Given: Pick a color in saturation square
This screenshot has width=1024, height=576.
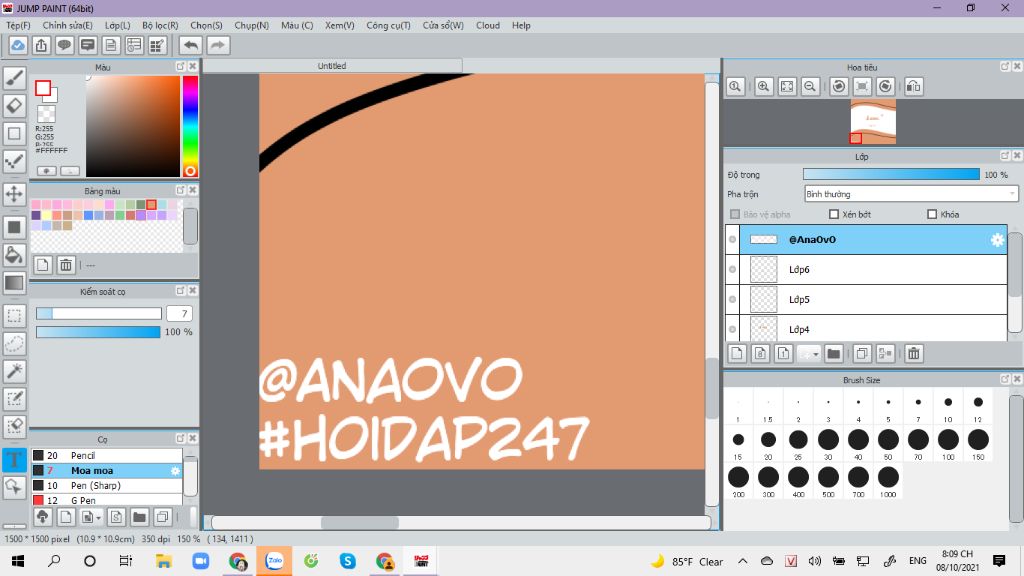Looking at the screenshot, I should pos(133,126).
